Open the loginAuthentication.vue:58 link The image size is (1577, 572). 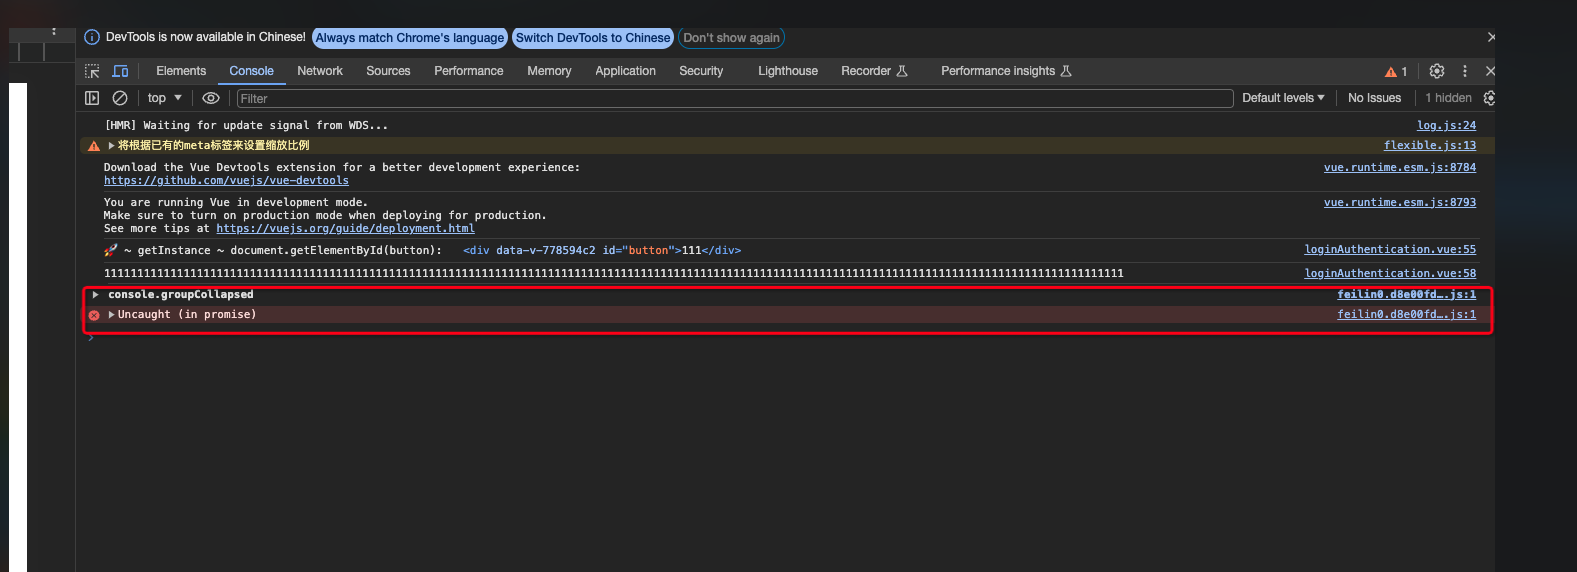(1390, 273)
